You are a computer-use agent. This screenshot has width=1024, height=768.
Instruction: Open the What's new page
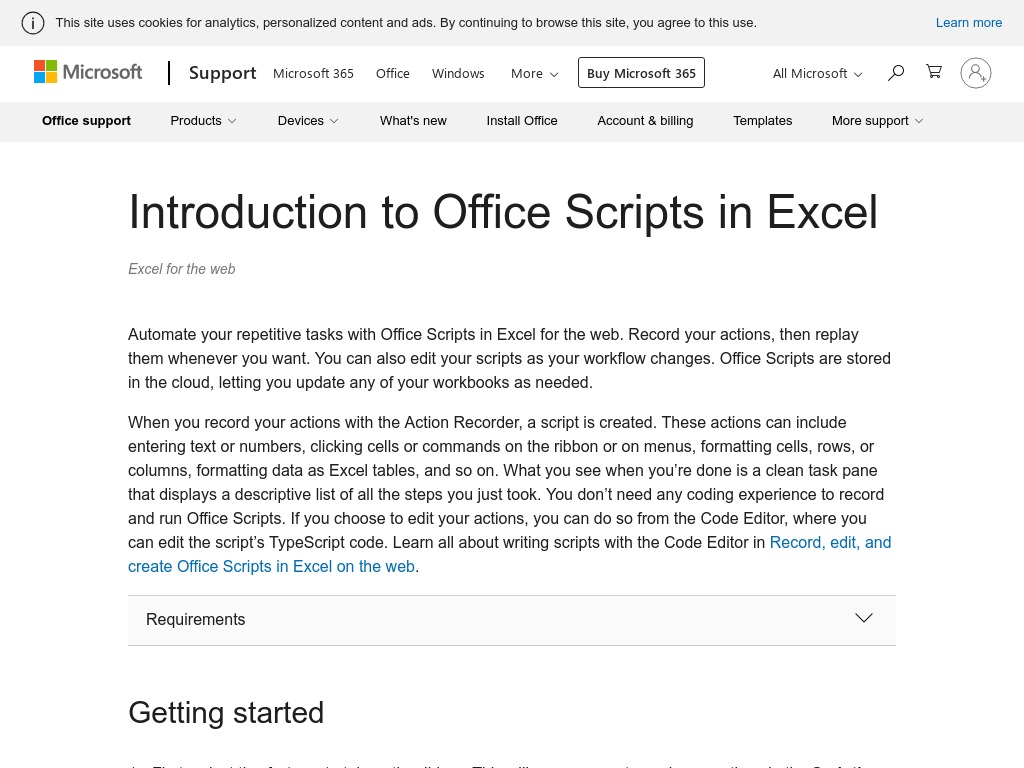coord(413,121)
